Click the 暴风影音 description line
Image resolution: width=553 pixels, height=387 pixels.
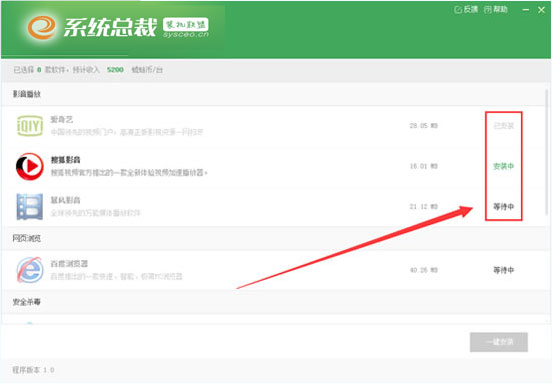[x=96, y=213]
